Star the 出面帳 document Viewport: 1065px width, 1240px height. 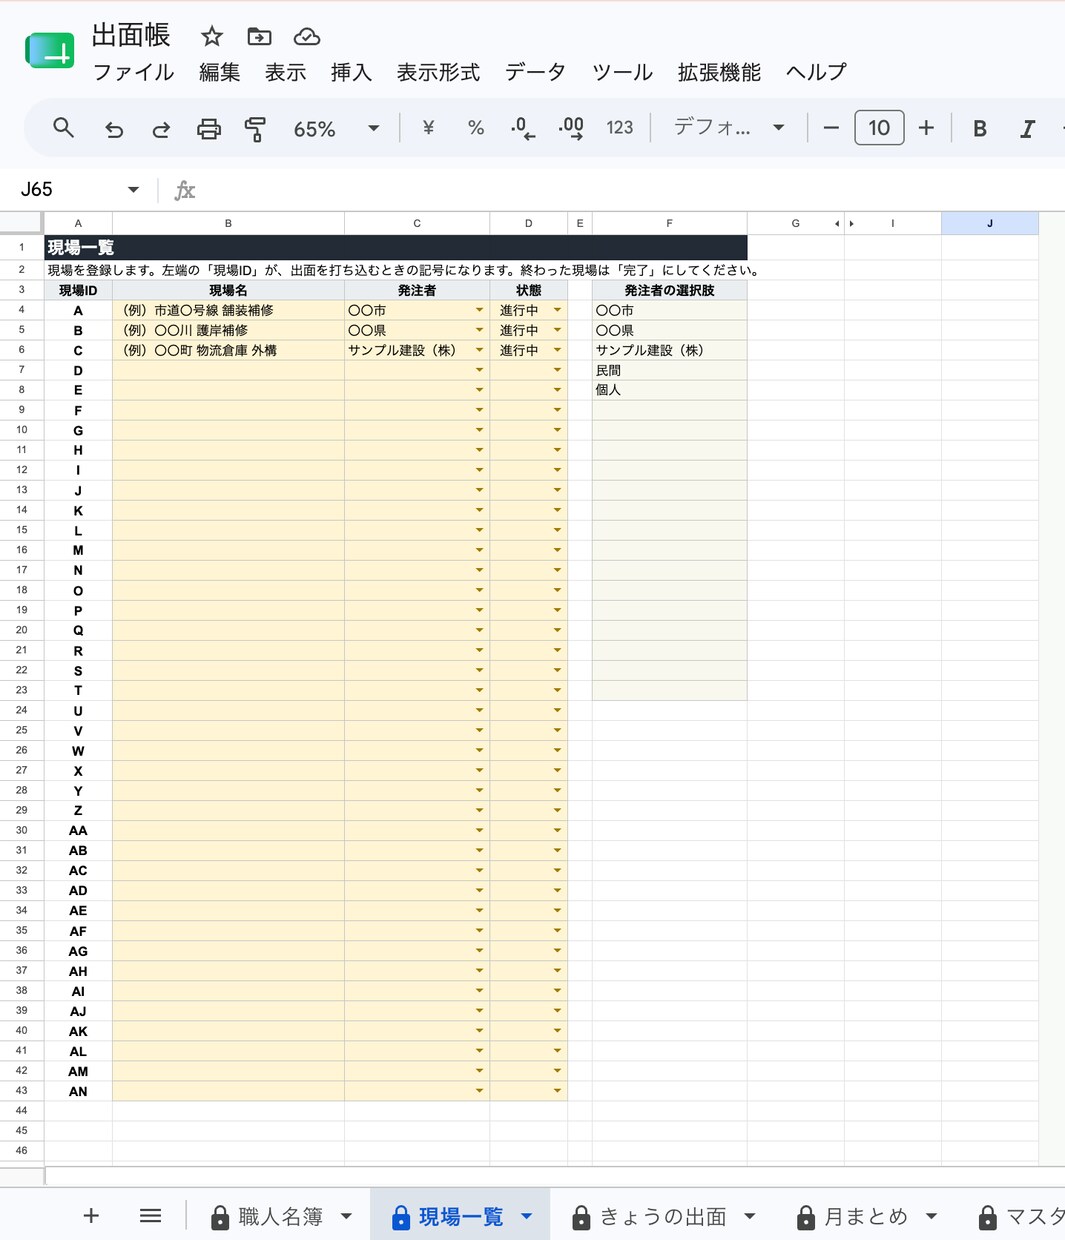(x=211, y=37)
